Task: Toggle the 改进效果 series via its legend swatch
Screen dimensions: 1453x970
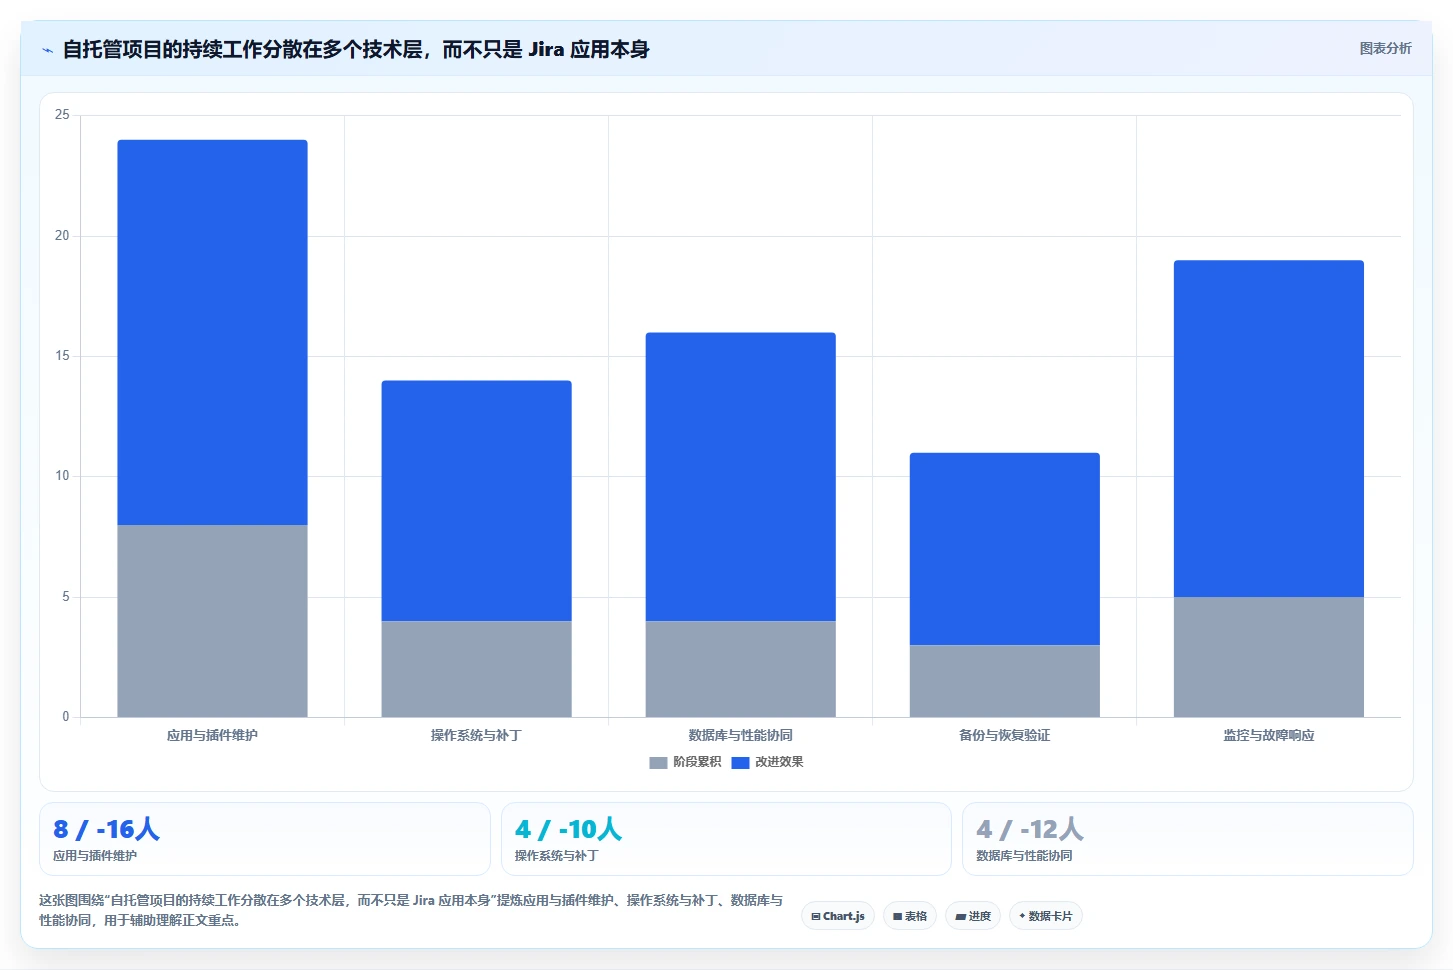Action: click(x=740, y=762)
